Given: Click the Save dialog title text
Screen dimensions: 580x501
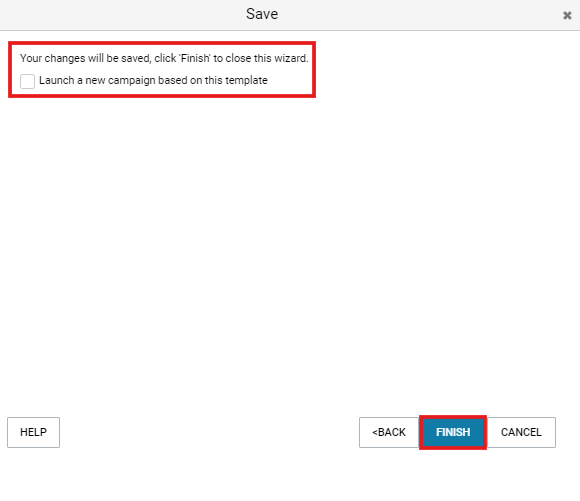Looking at the screenshot, I should 262,14.
